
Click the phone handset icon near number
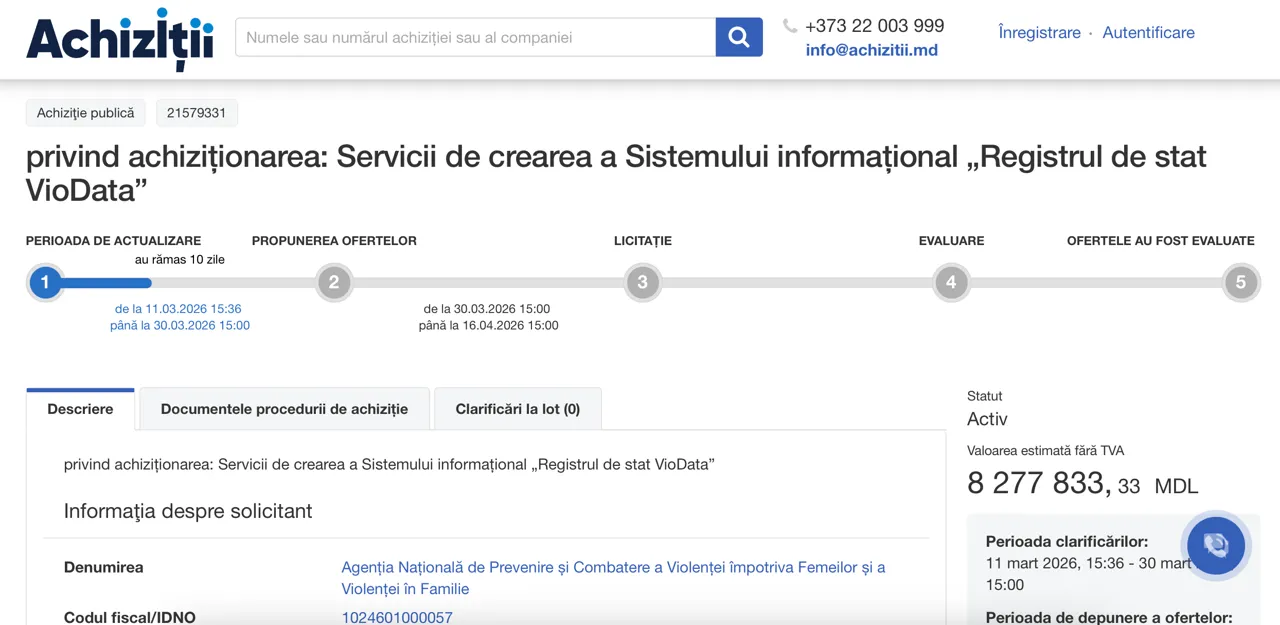point(790,26)
